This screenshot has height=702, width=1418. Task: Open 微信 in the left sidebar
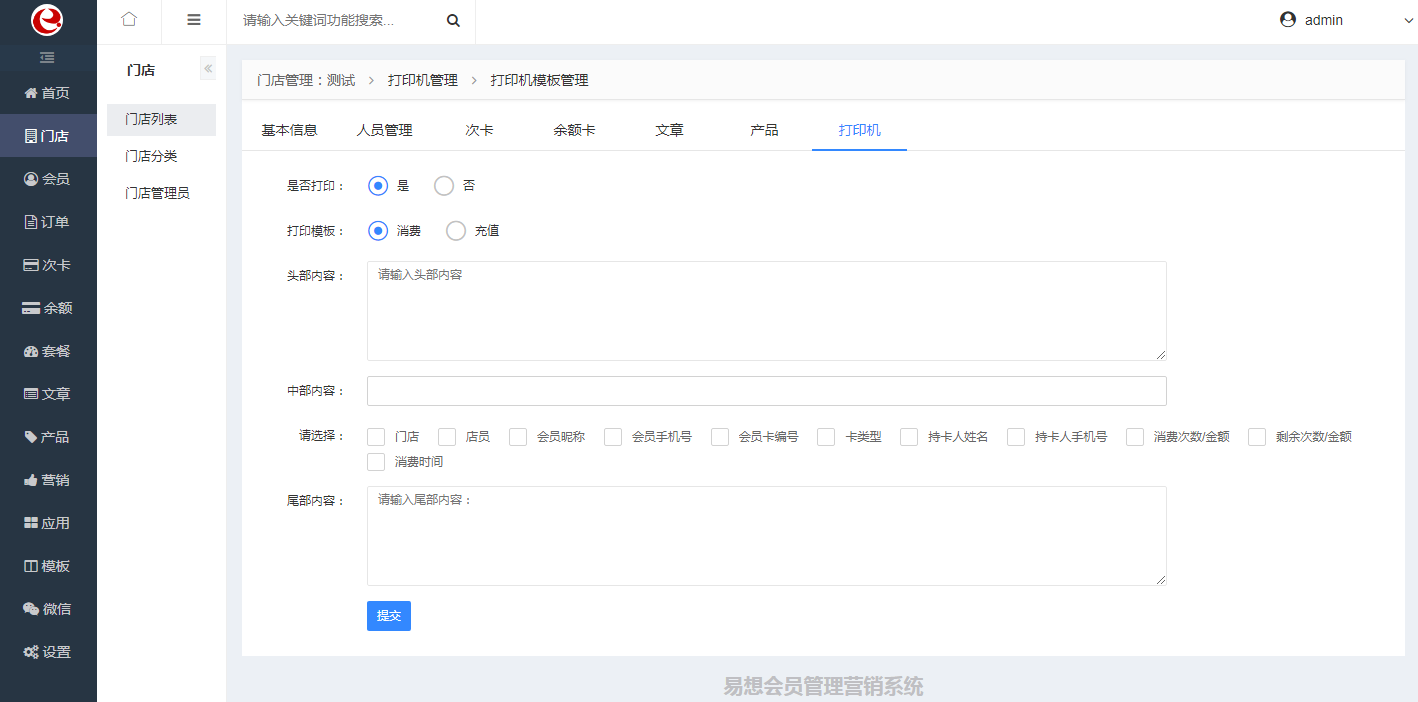pos(48,609)
